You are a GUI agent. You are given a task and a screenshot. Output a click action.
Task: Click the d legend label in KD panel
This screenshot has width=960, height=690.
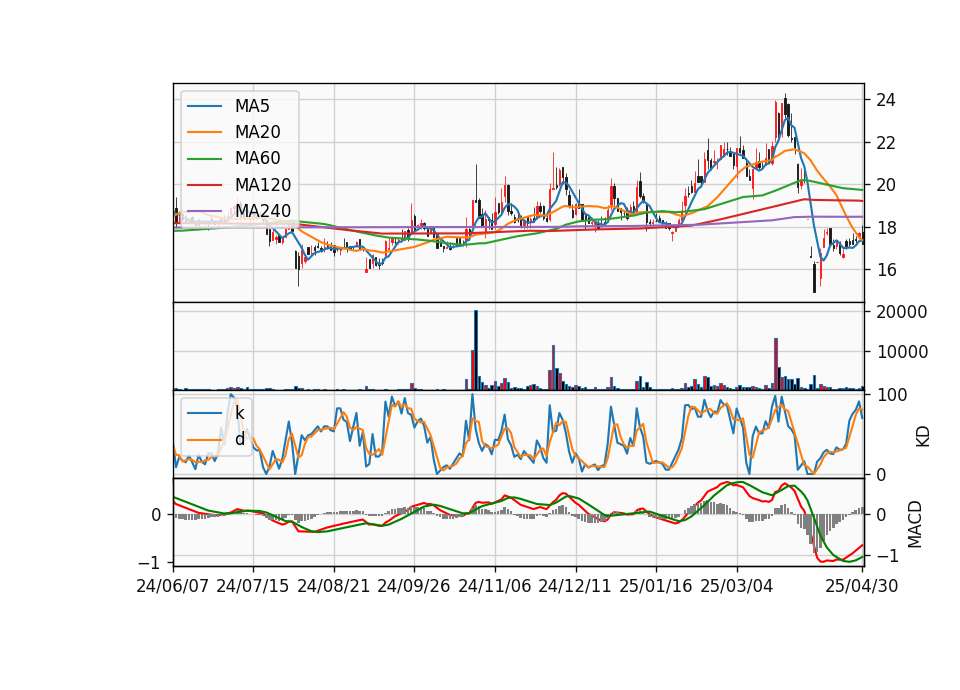(x=239, y=439)
